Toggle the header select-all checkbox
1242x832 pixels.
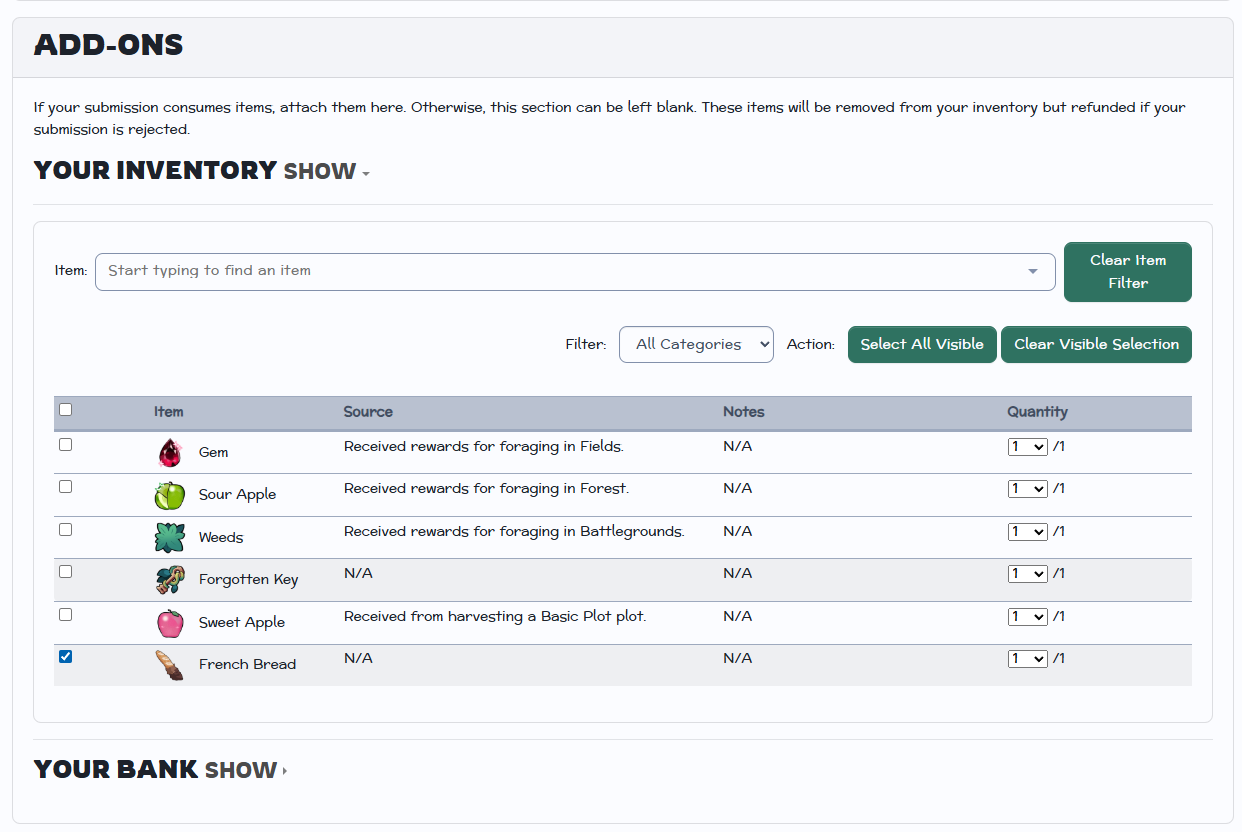(x=66, y=410)
